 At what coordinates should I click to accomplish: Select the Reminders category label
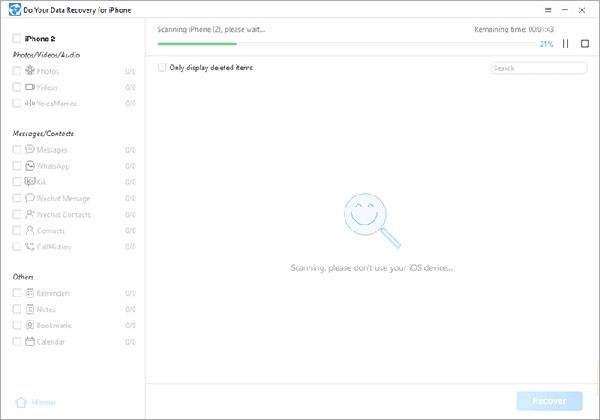click(x=54, y=293)
